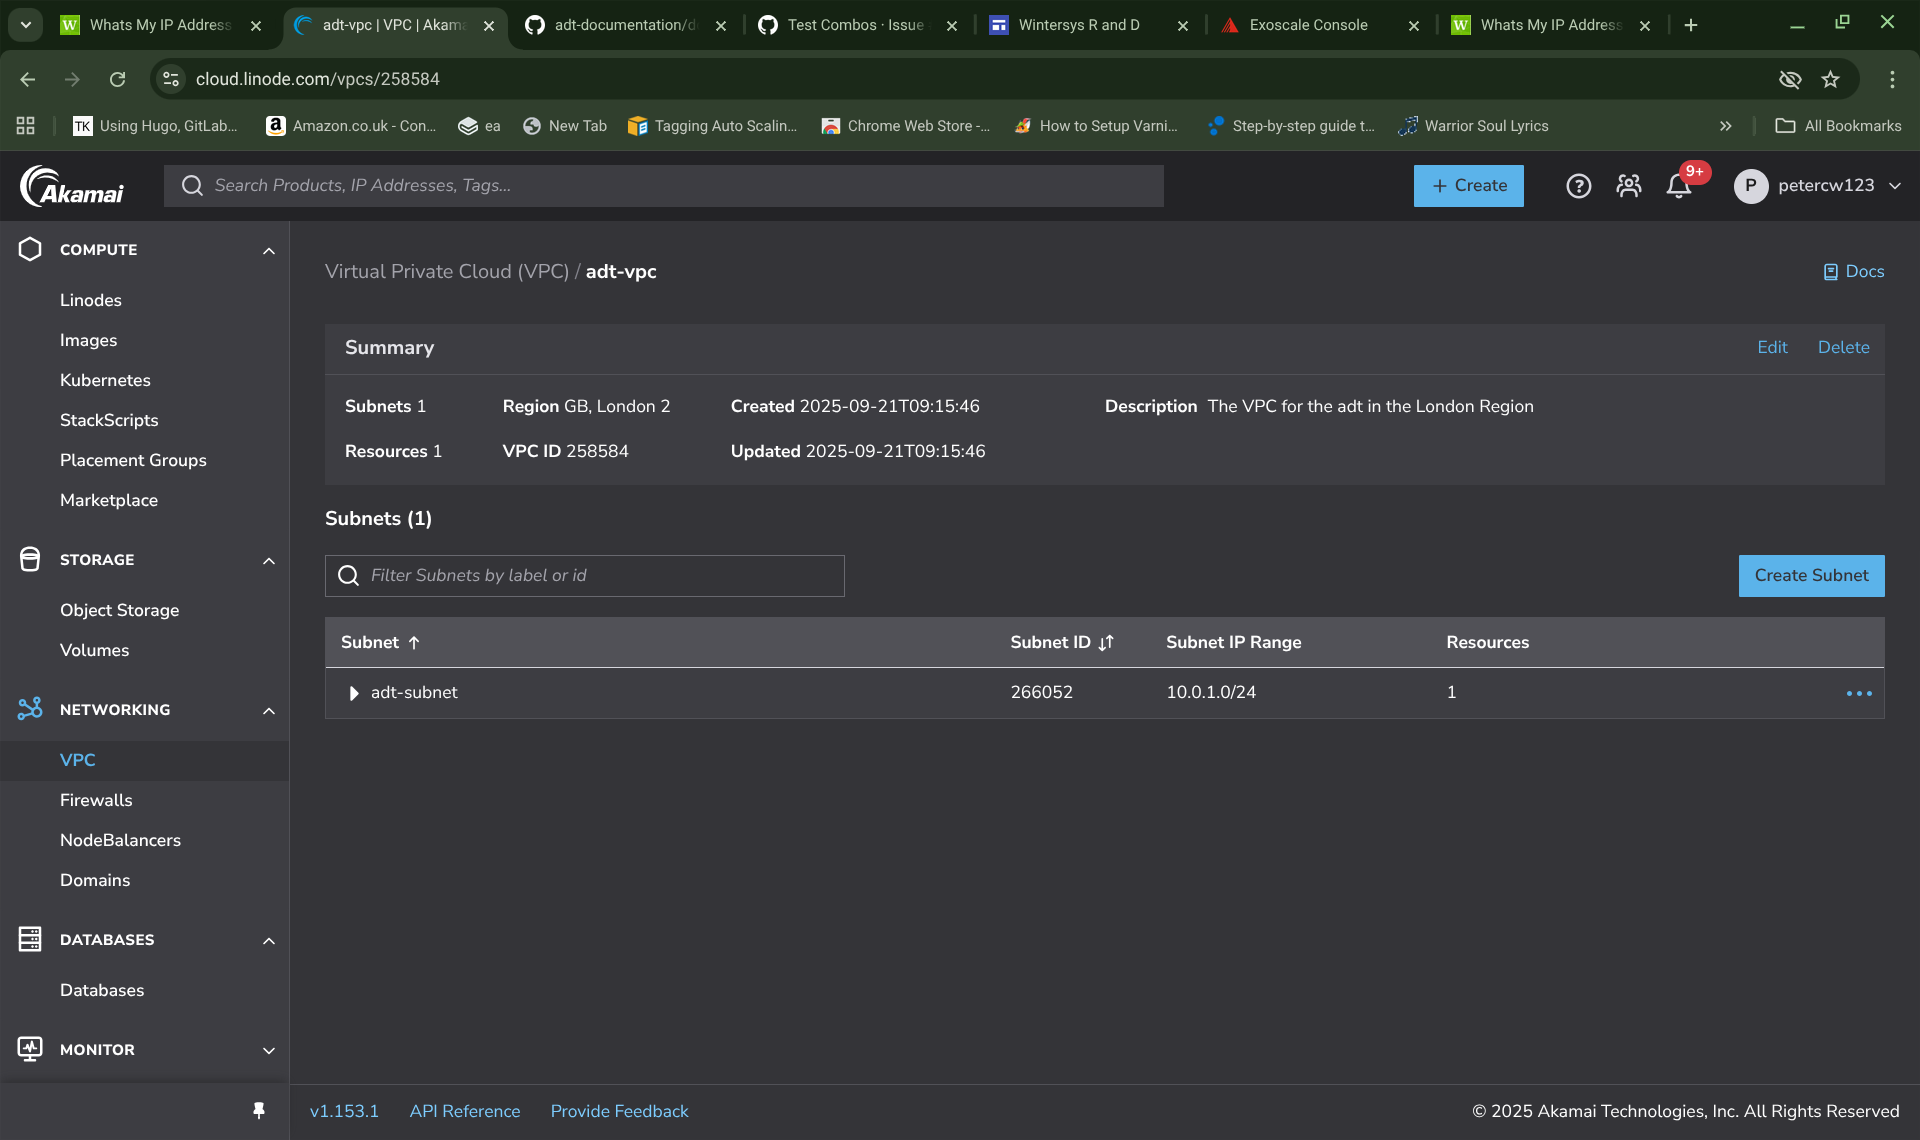Screen dimensions: 1920x1140
Task: Switch to Exoscale Console tab
Action: pos(1307,25)
